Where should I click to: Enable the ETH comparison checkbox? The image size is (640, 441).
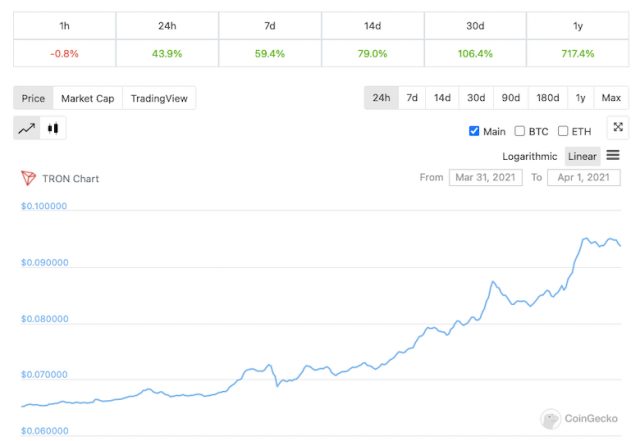click(563, 131)
